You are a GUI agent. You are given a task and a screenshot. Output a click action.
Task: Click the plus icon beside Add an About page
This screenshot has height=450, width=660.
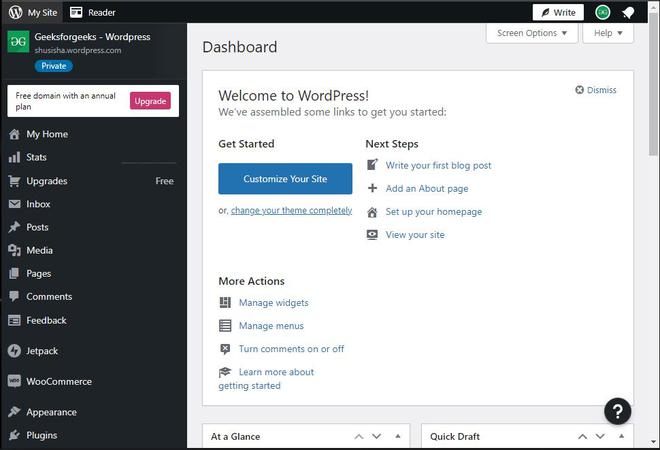pos(372,188)
